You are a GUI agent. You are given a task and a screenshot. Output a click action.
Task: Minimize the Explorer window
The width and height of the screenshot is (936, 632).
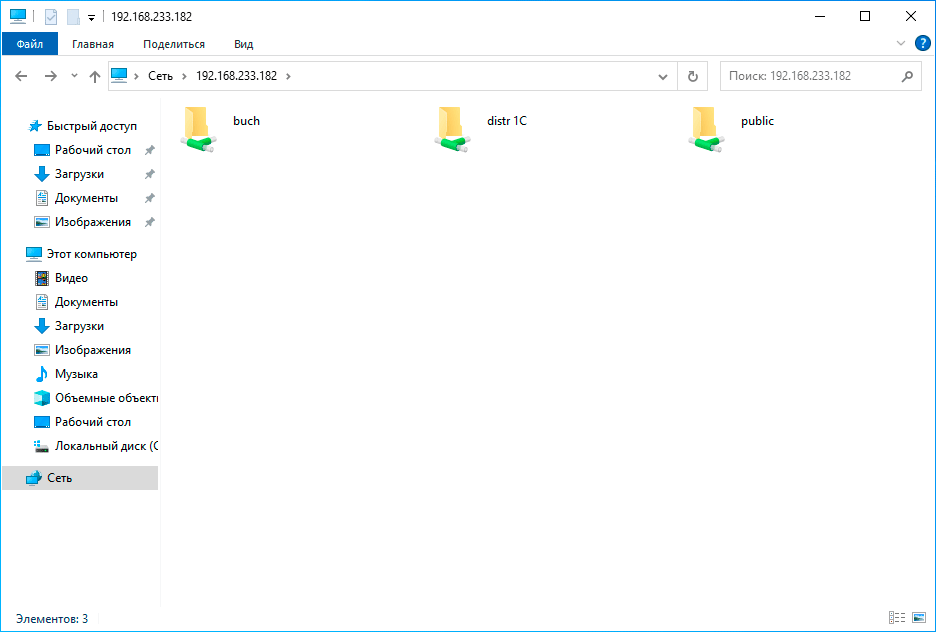point(820,16)
